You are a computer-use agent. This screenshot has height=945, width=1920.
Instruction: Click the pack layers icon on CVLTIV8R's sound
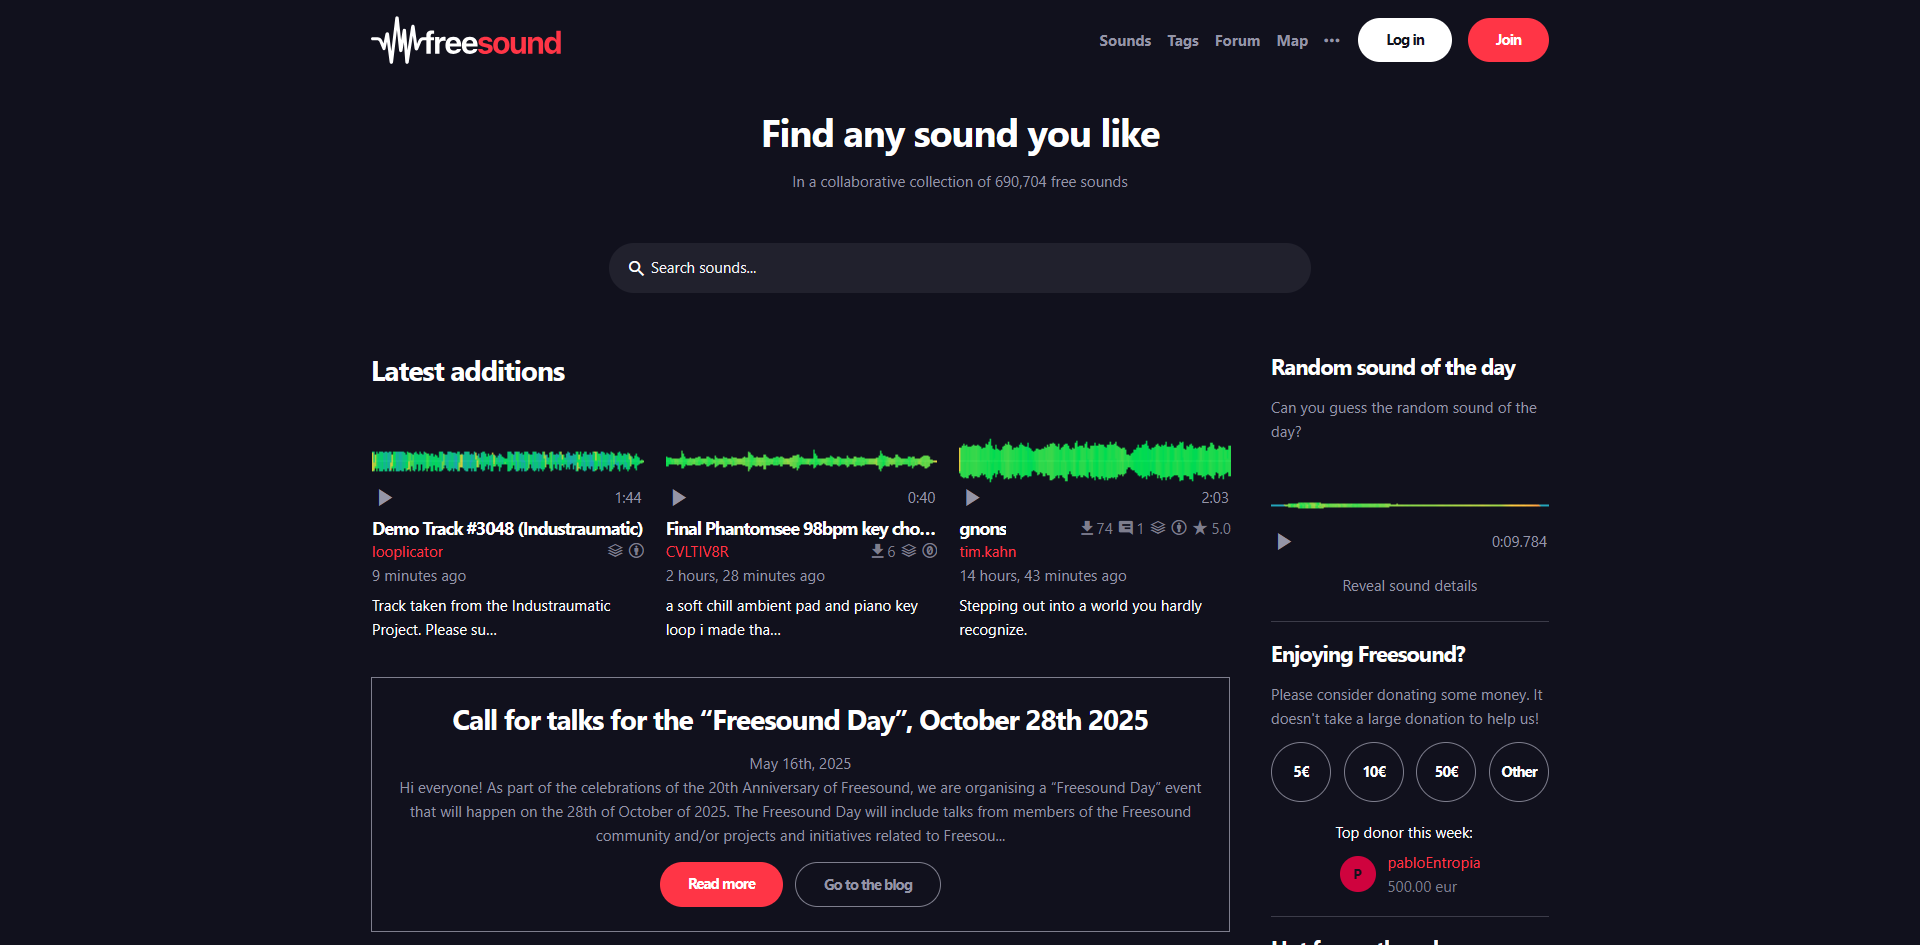coord(909,551)
